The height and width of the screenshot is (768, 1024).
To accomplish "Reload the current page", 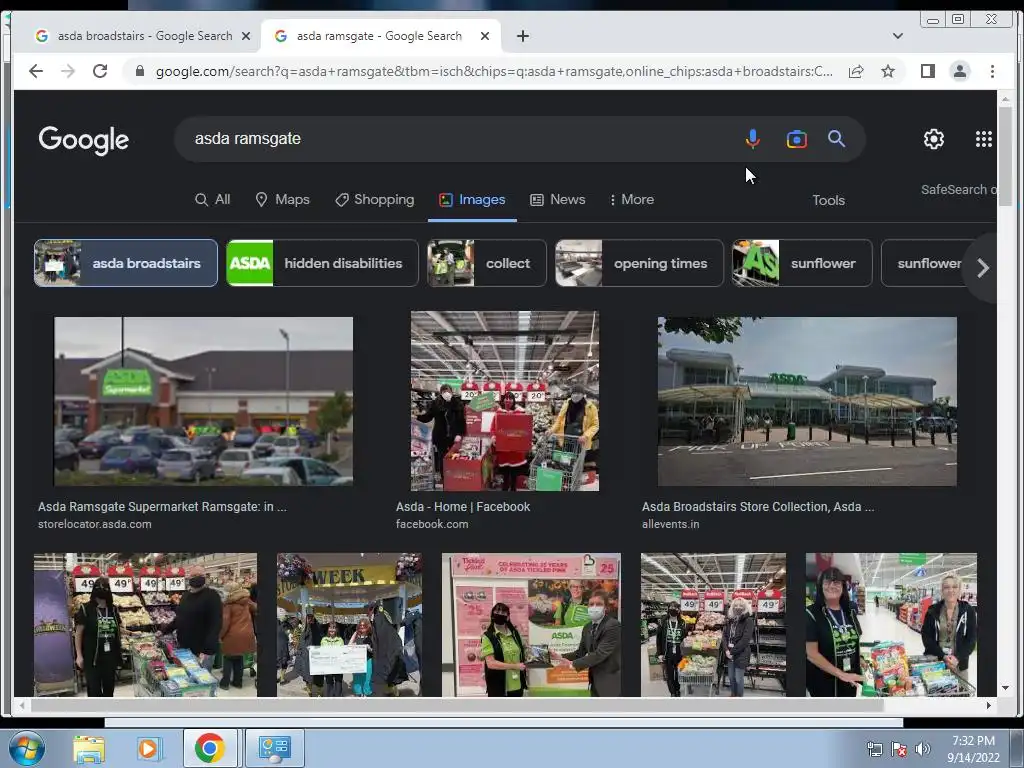I will pos(100,71).
